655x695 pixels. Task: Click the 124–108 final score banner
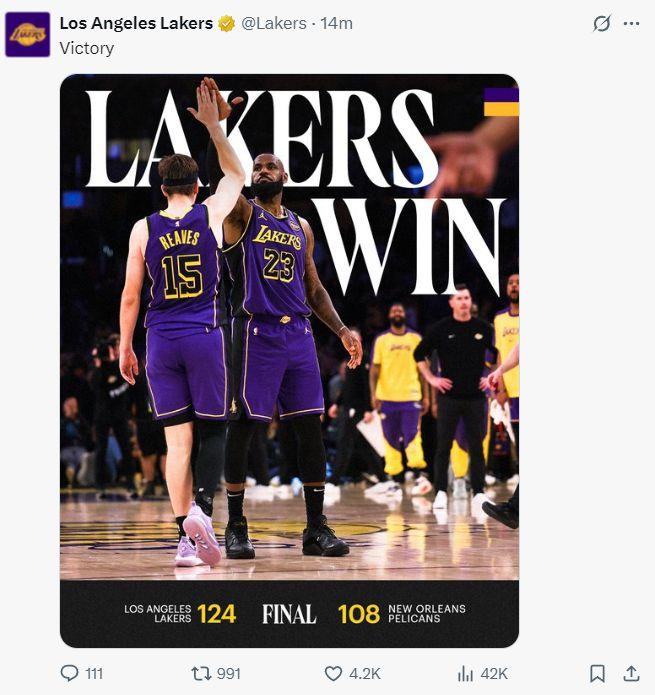coord(289,614)
